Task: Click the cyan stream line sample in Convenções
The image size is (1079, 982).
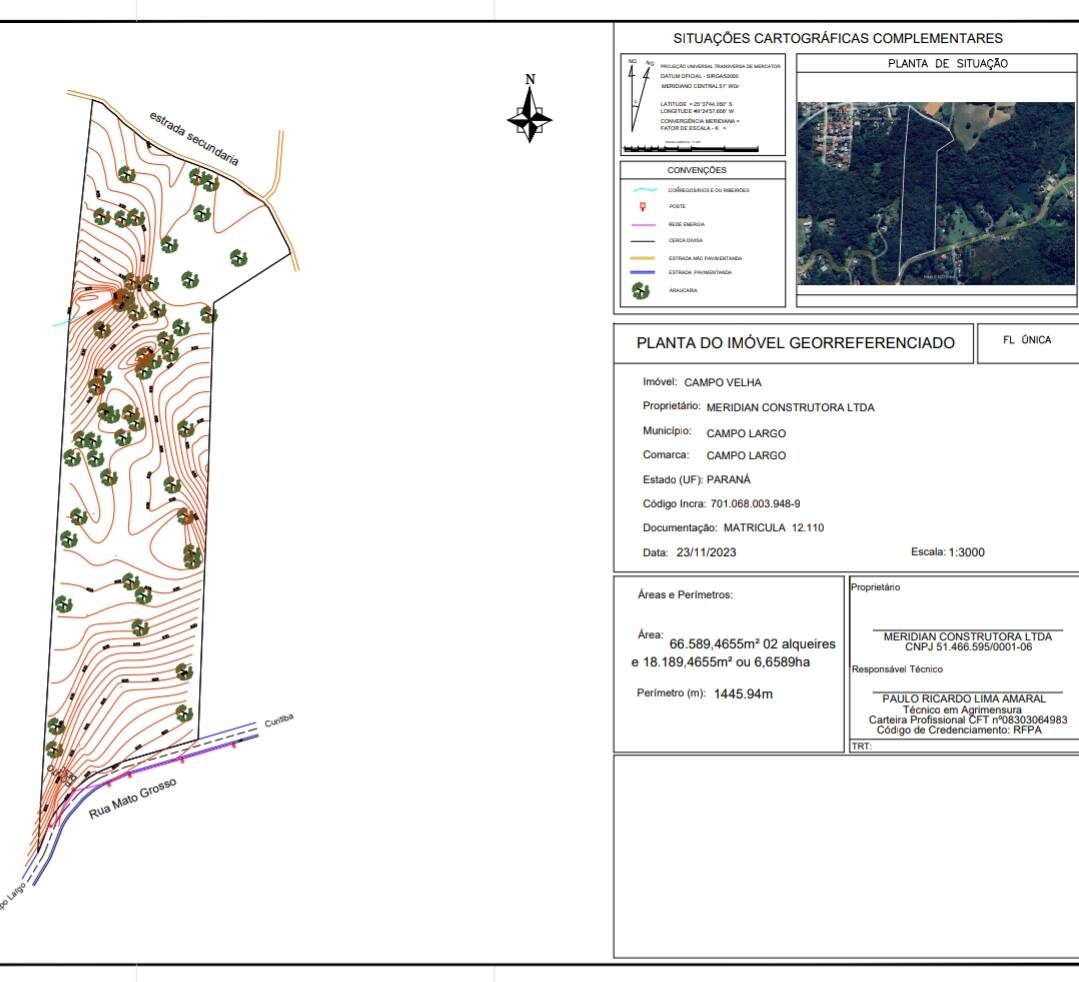Action: [x=644, y=189]
